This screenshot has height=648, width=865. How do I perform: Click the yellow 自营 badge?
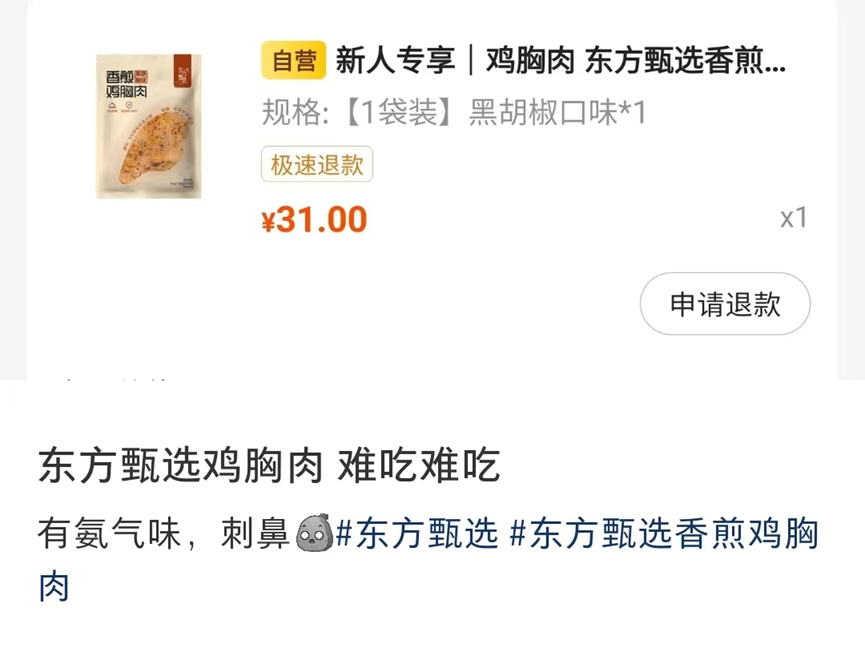click(x=293, y=60)
